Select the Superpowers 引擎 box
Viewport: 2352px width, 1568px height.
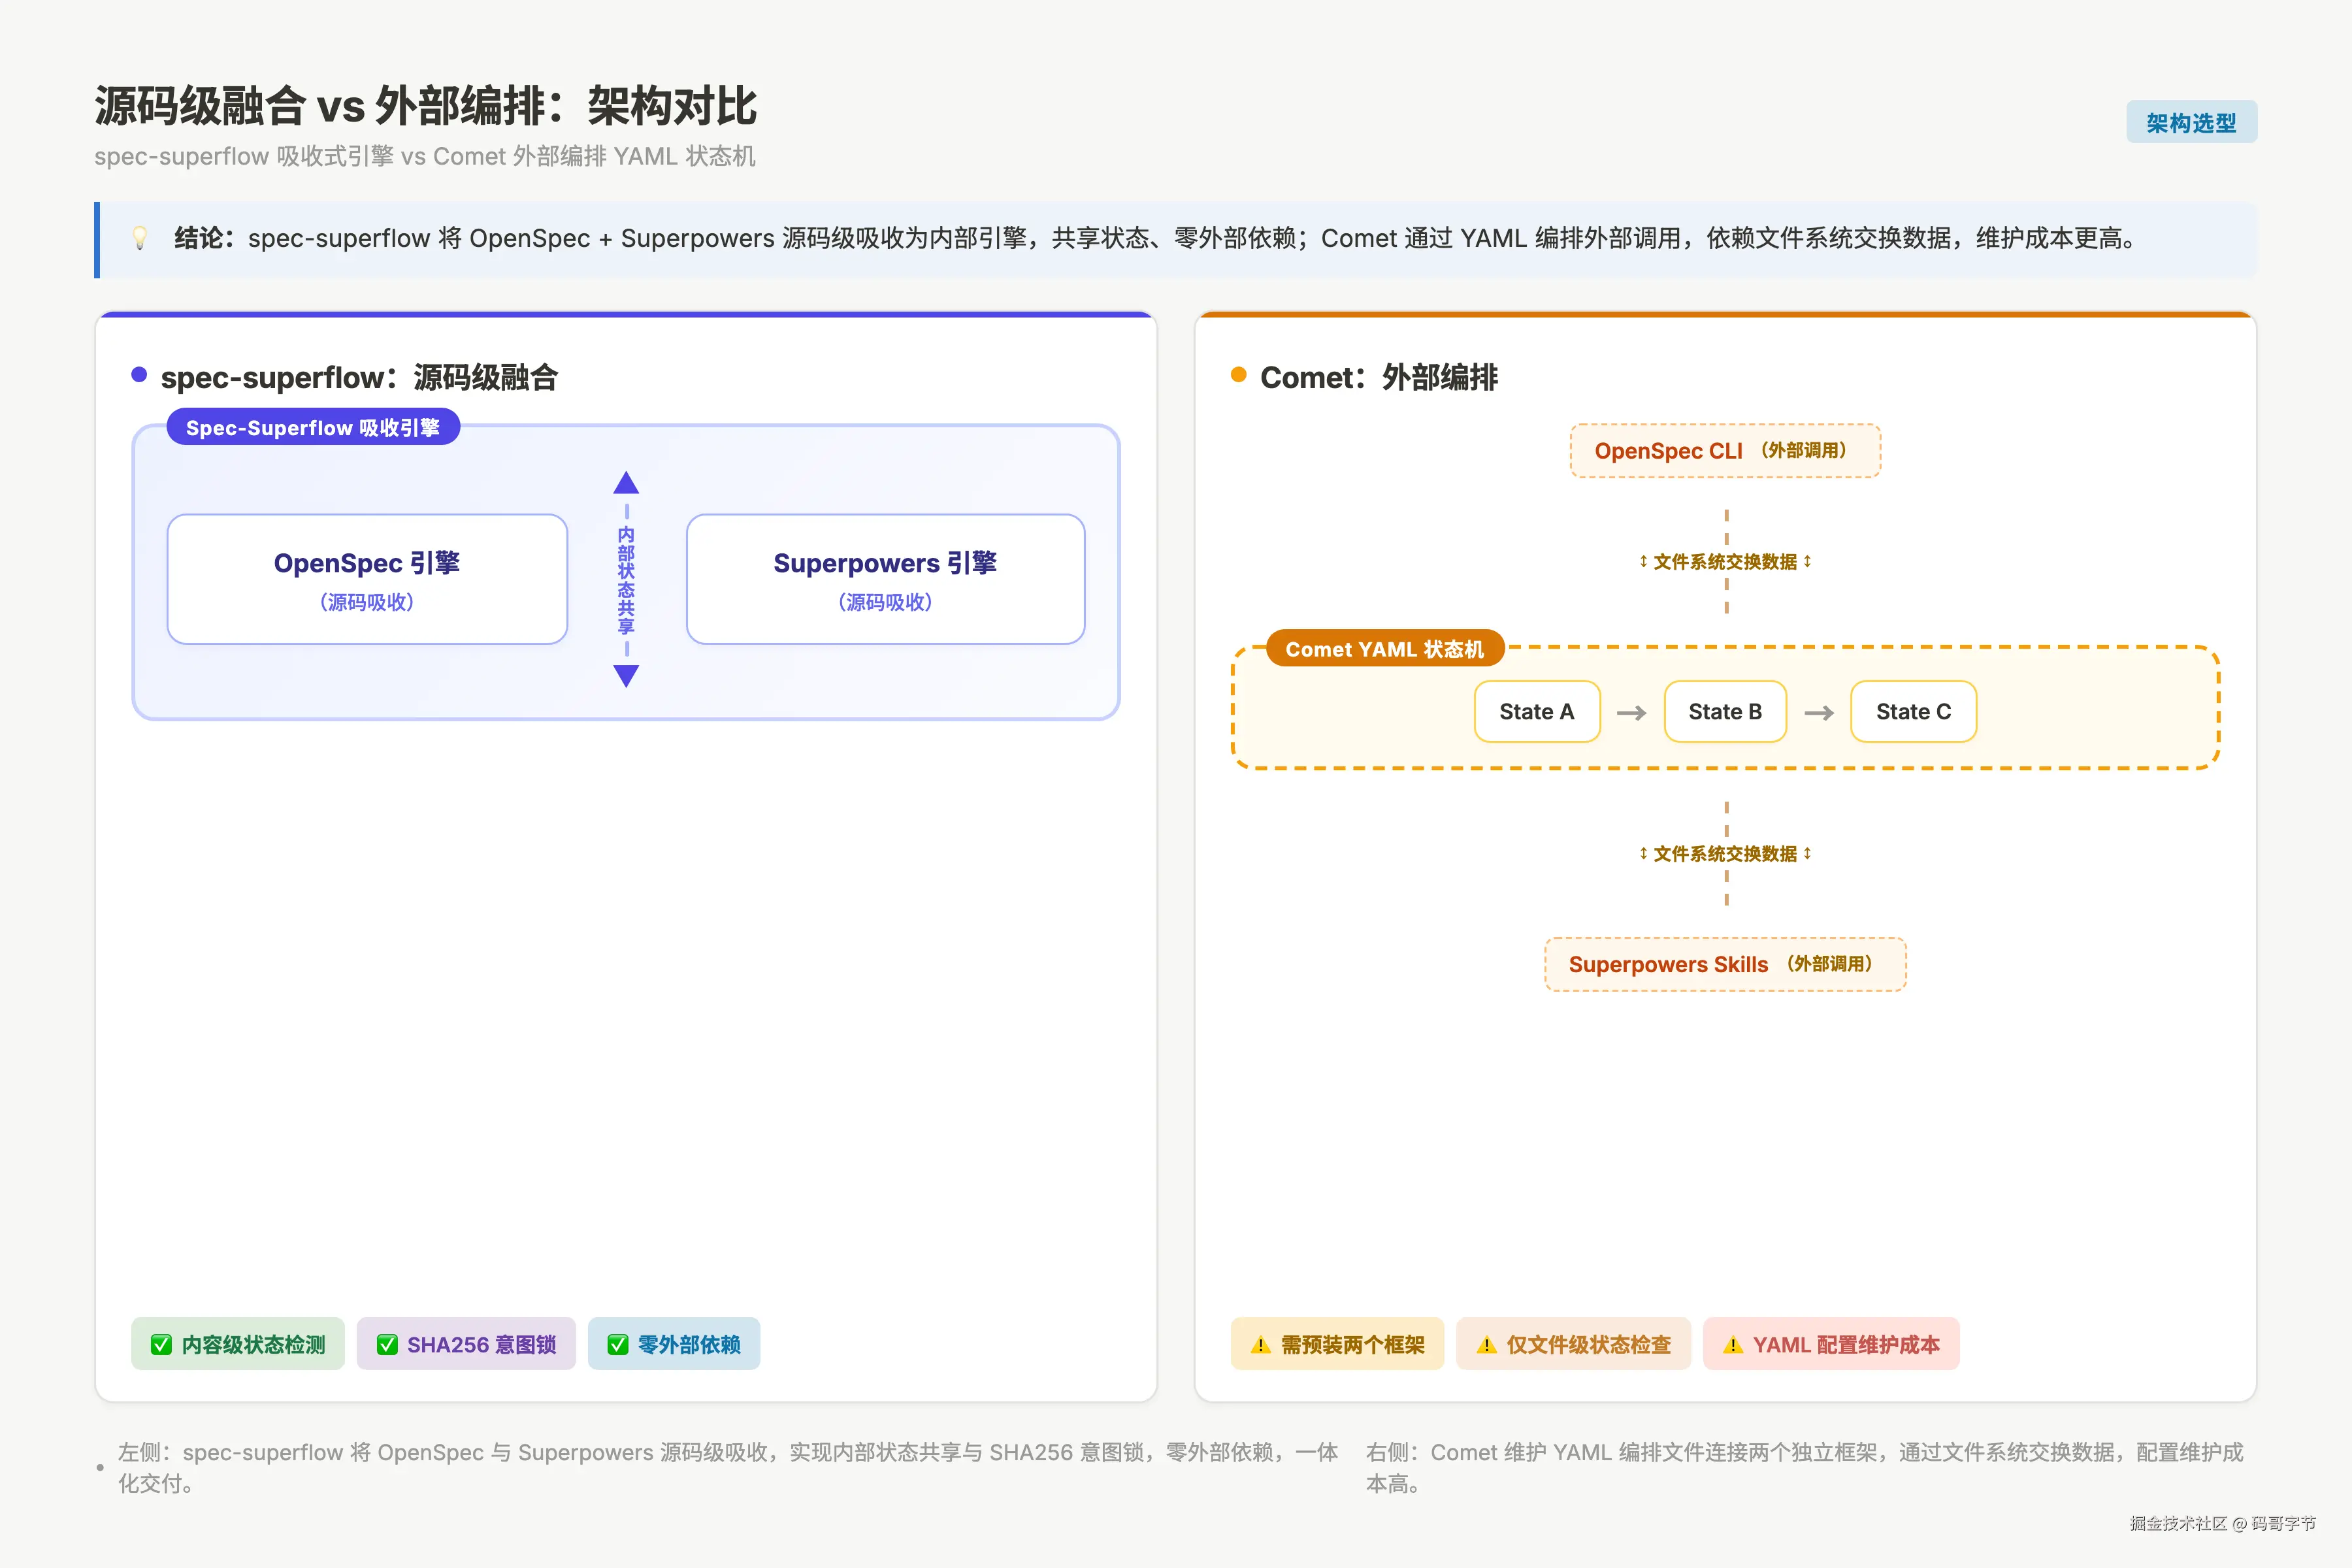[x=885, y=579]
